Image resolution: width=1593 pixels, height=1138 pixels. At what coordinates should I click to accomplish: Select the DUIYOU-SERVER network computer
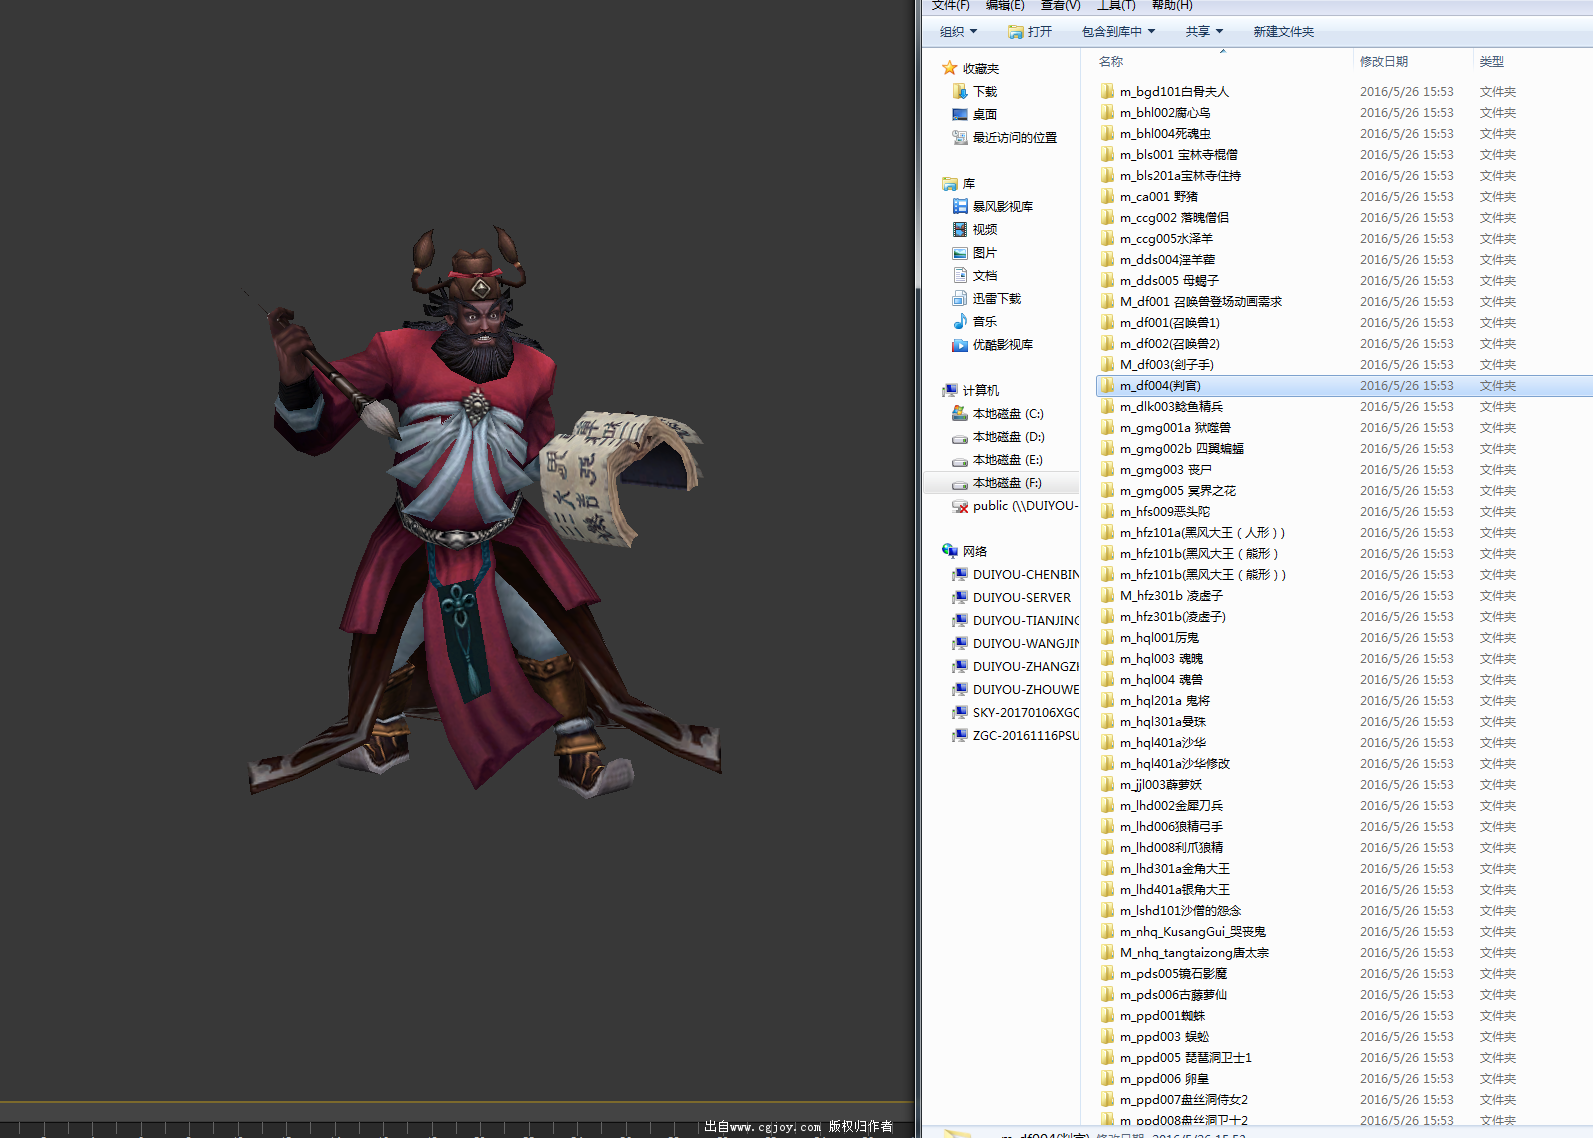[1021, 597]
